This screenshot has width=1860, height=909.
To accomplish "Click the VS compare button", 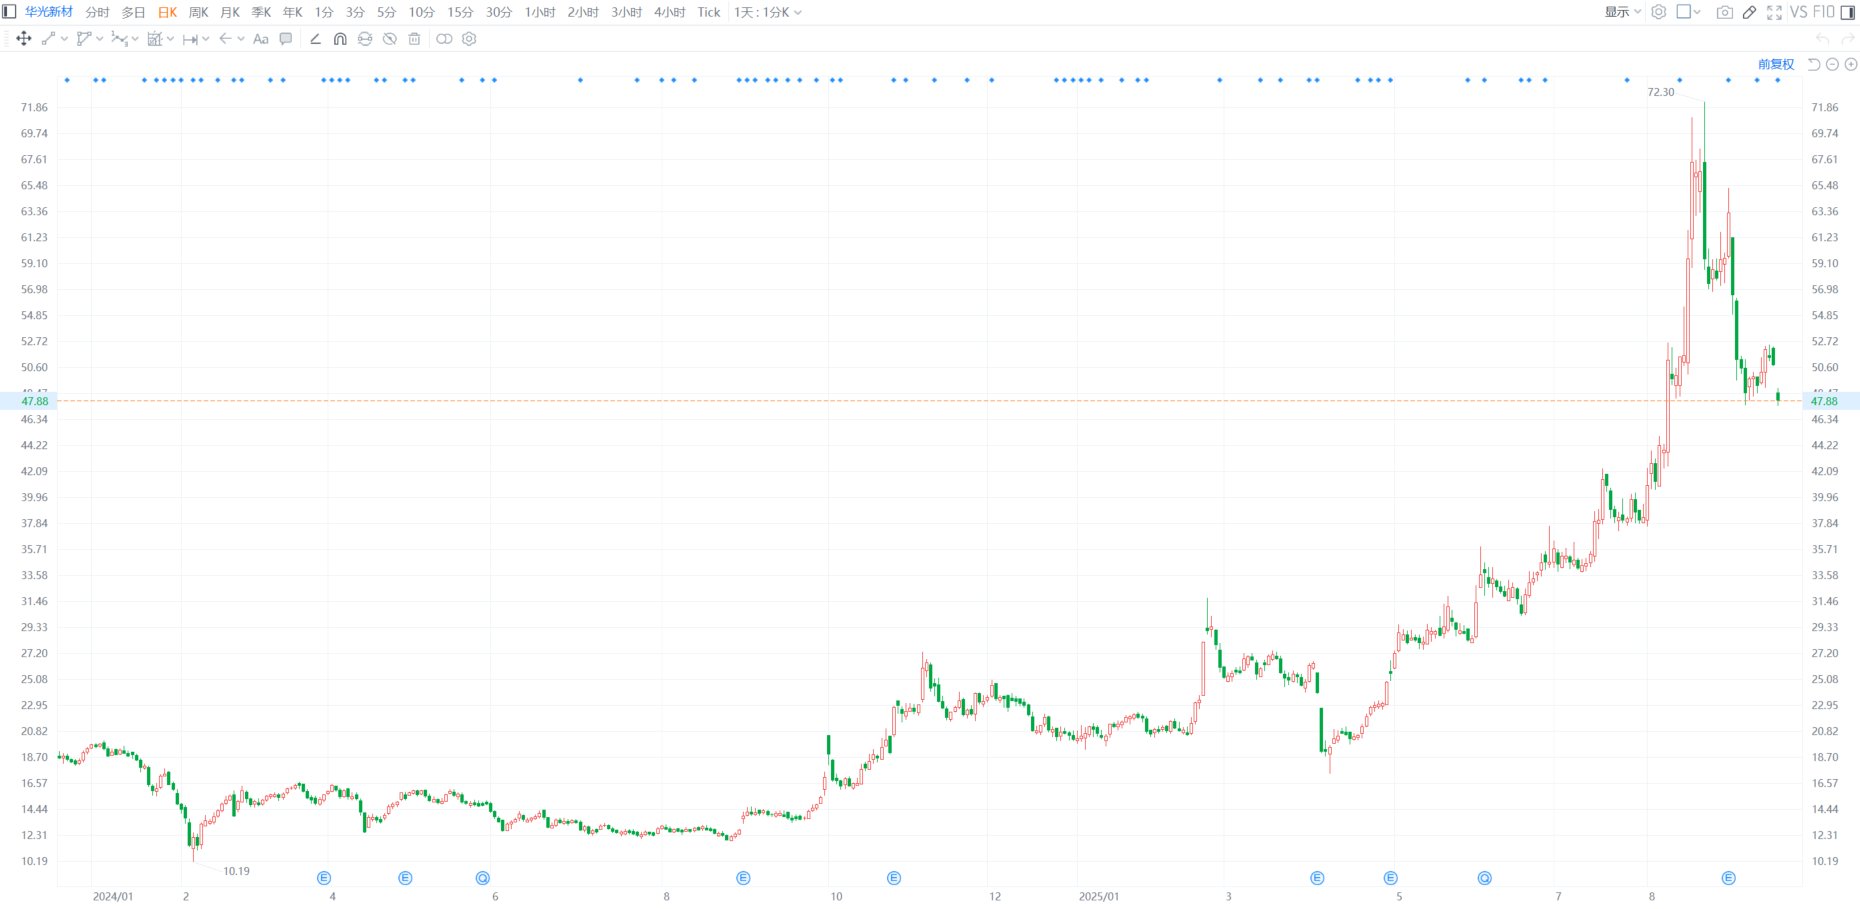I will (x=1798, y=12).
